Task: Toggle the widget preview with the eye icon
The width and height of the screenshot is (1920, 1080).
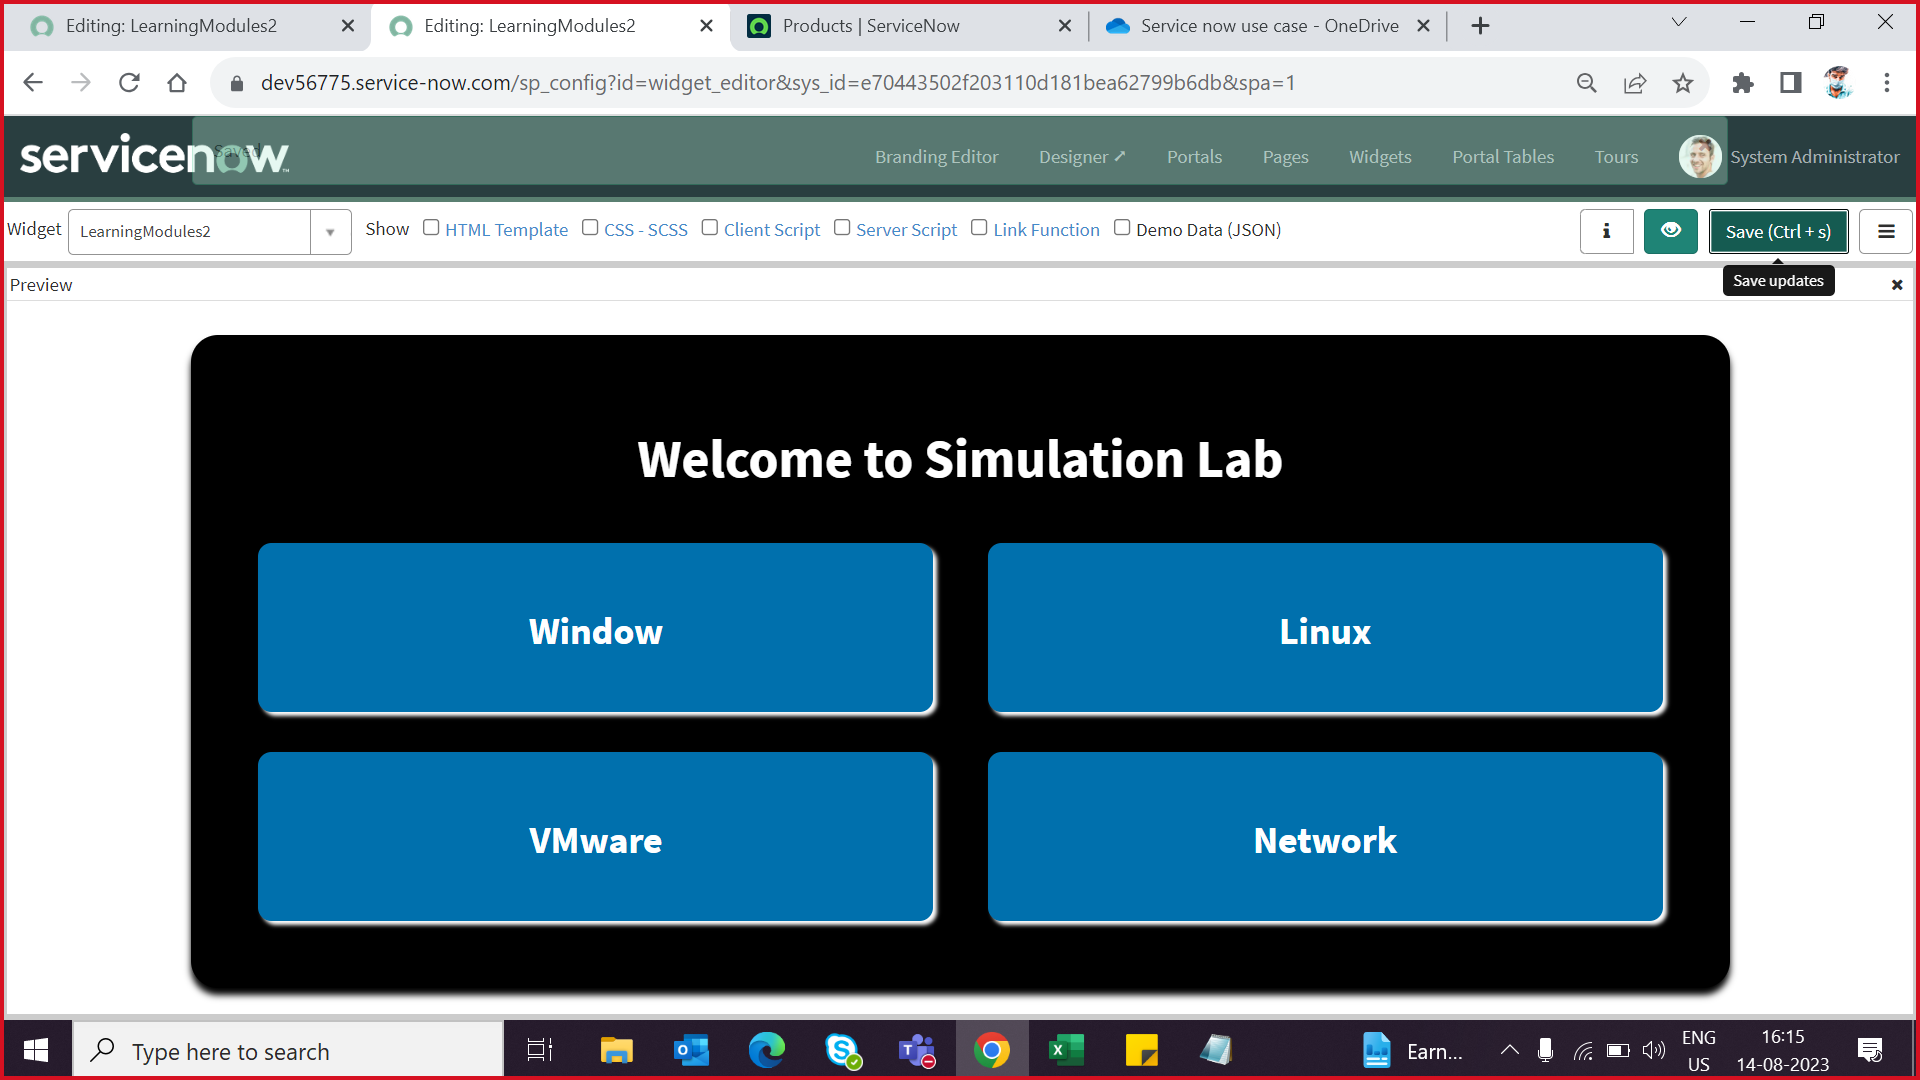Action: click(x=1670, y=231)
